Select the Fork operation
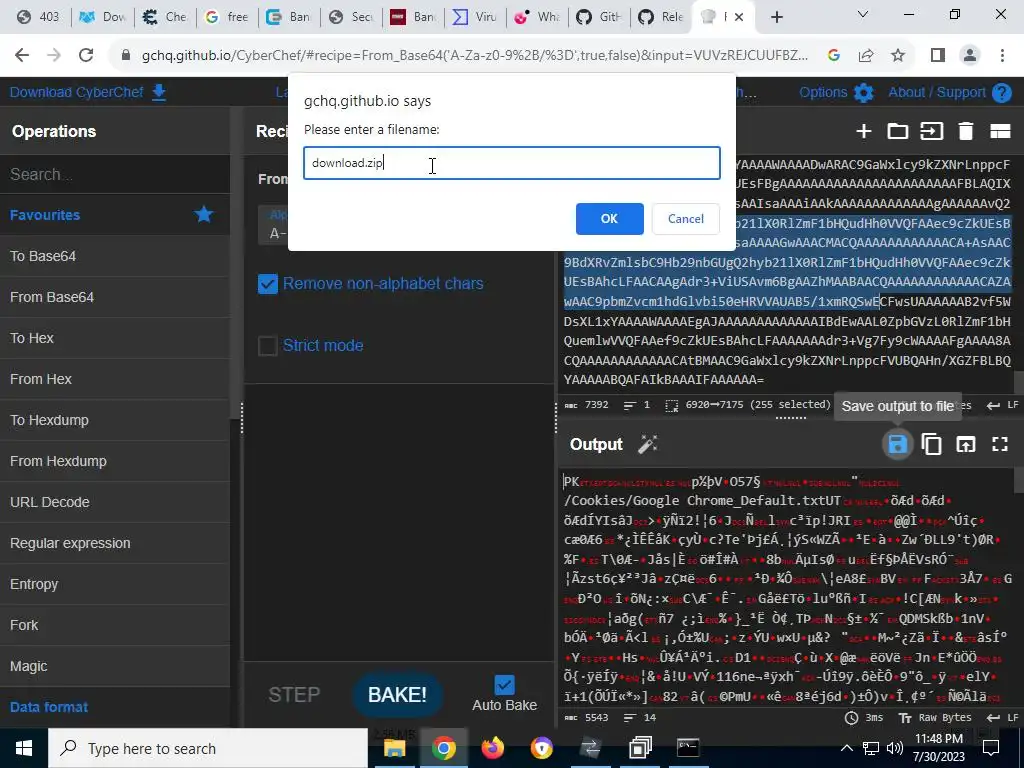Image resolution: width=1024 pixels, height=768 pixels. (115, 626)
